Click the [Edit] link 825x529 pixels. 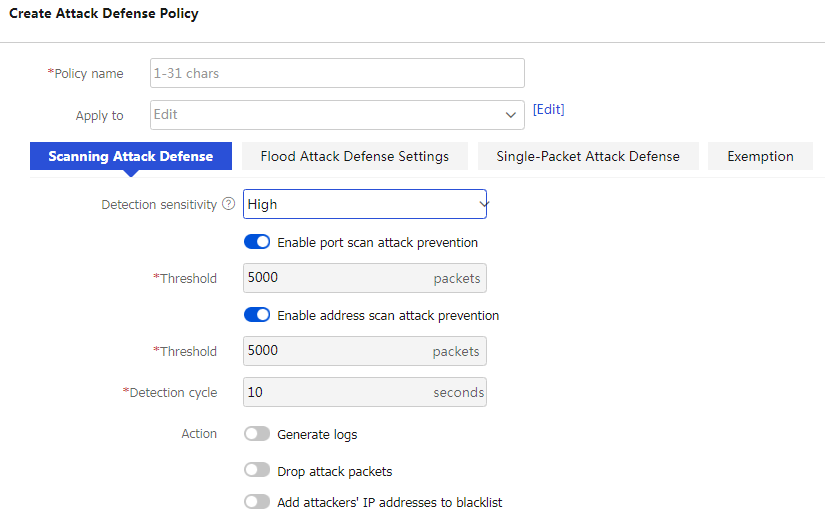coord(548,109)
